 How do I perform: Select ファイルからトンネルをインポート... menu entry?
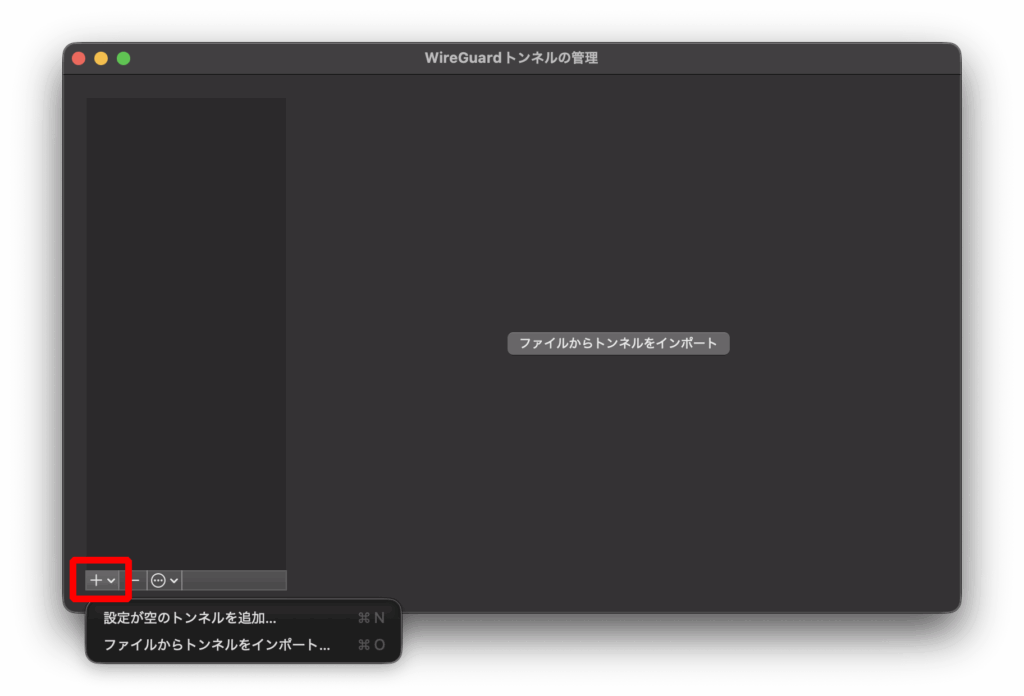(x=216, y=645)
